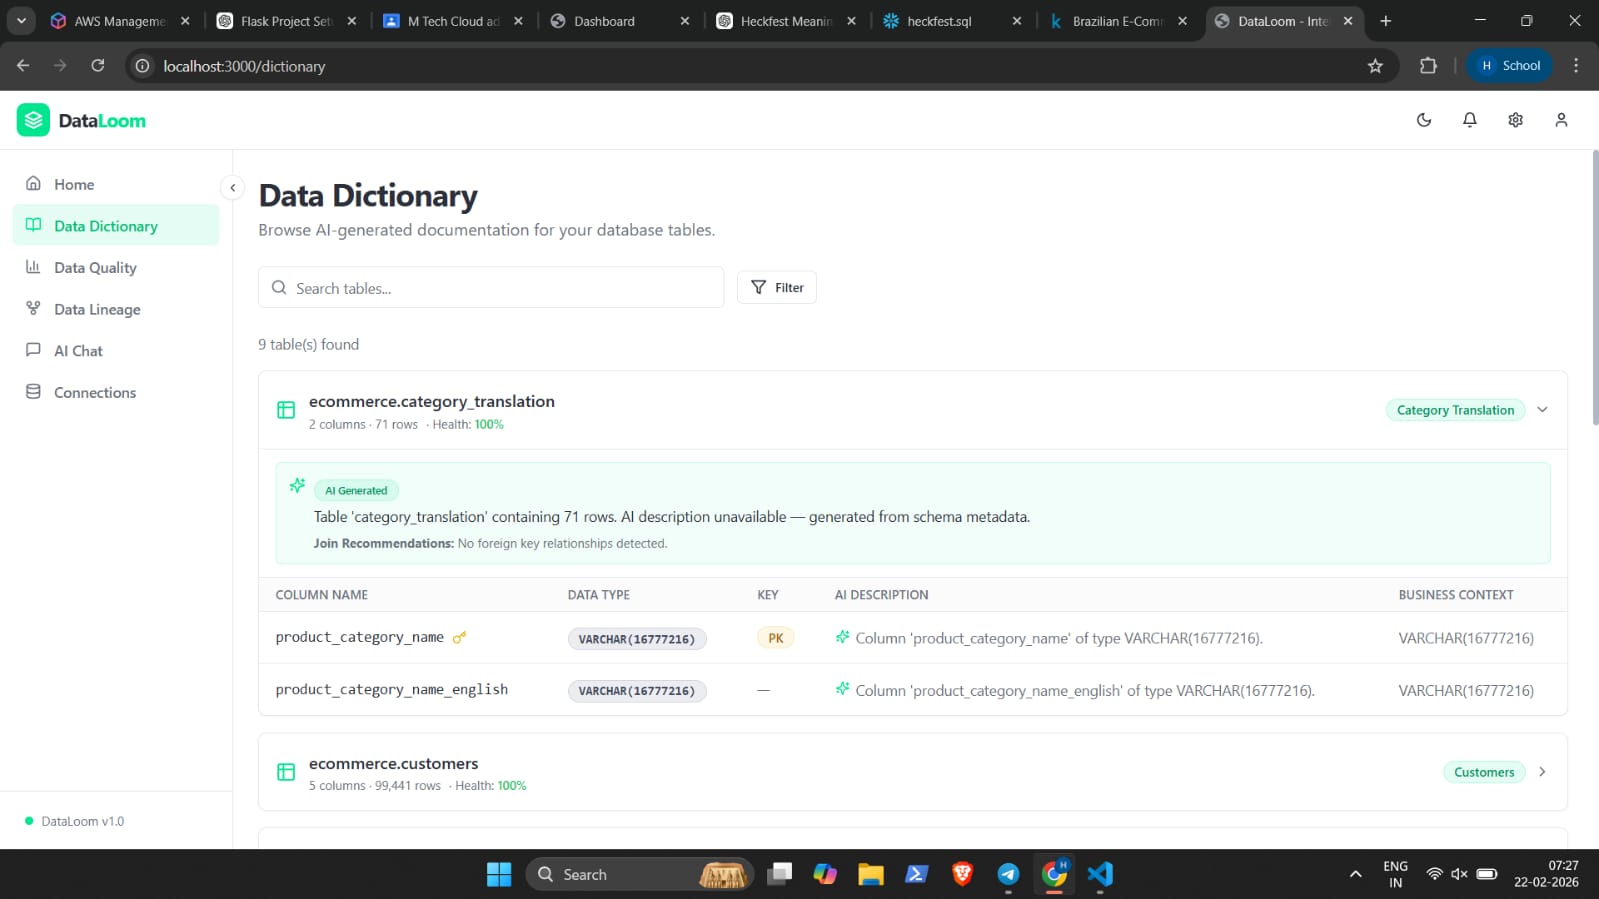Open browser extensions puzzle icon
The height and width of the screenshot is (899, 1599).
[x=1428, y=66]
